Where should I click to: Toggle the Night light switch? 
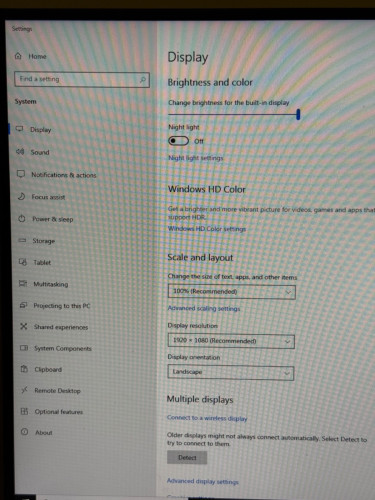(x=178, y=141)
